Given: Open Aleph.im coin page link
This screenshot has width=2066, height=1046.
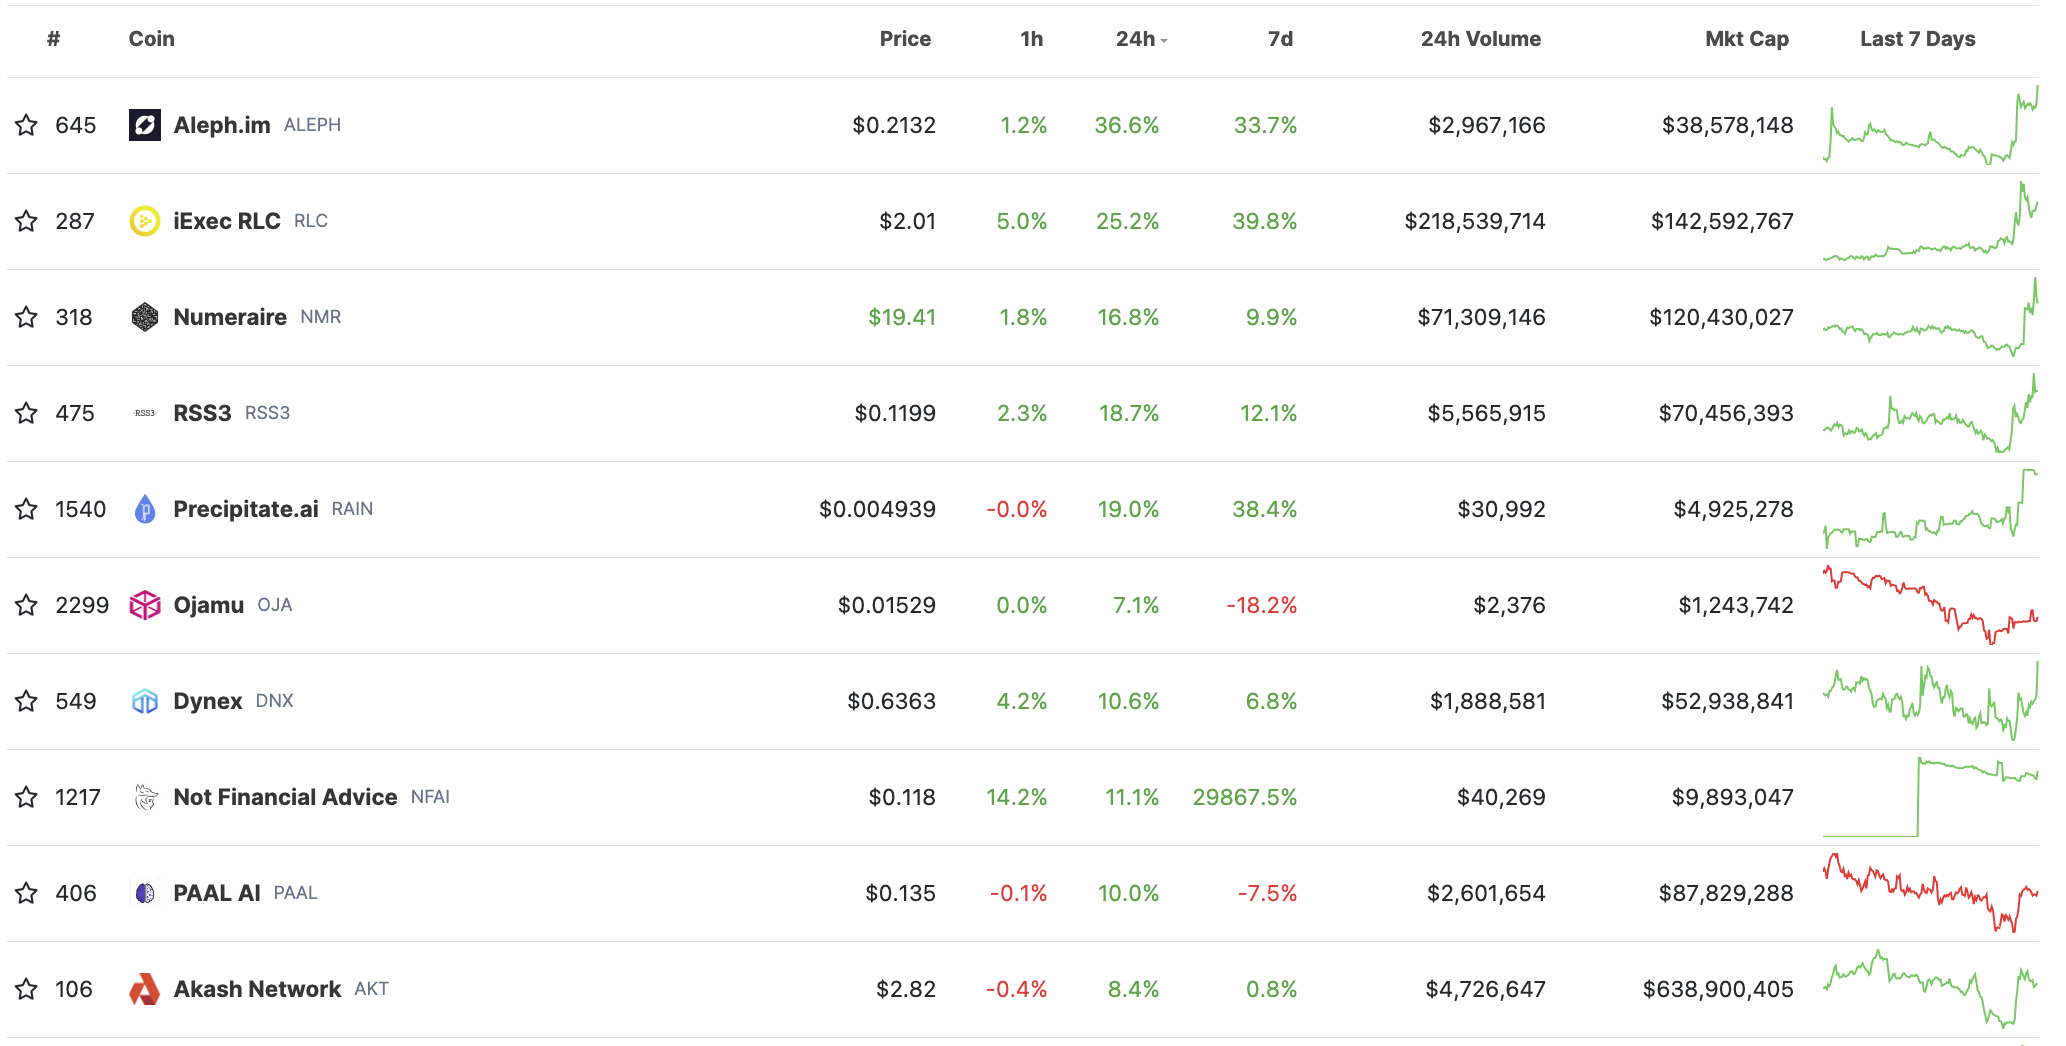Looking at the screenshot, I should coord(222,125).
